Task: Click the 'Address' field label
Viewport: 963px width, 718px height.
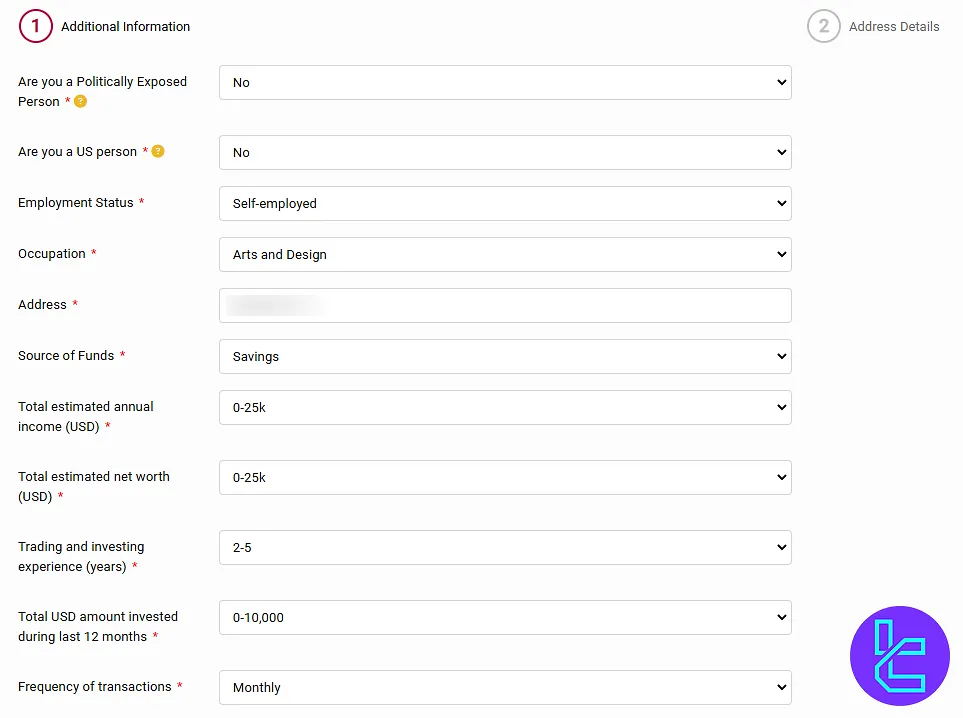Action: click(42, 305)
